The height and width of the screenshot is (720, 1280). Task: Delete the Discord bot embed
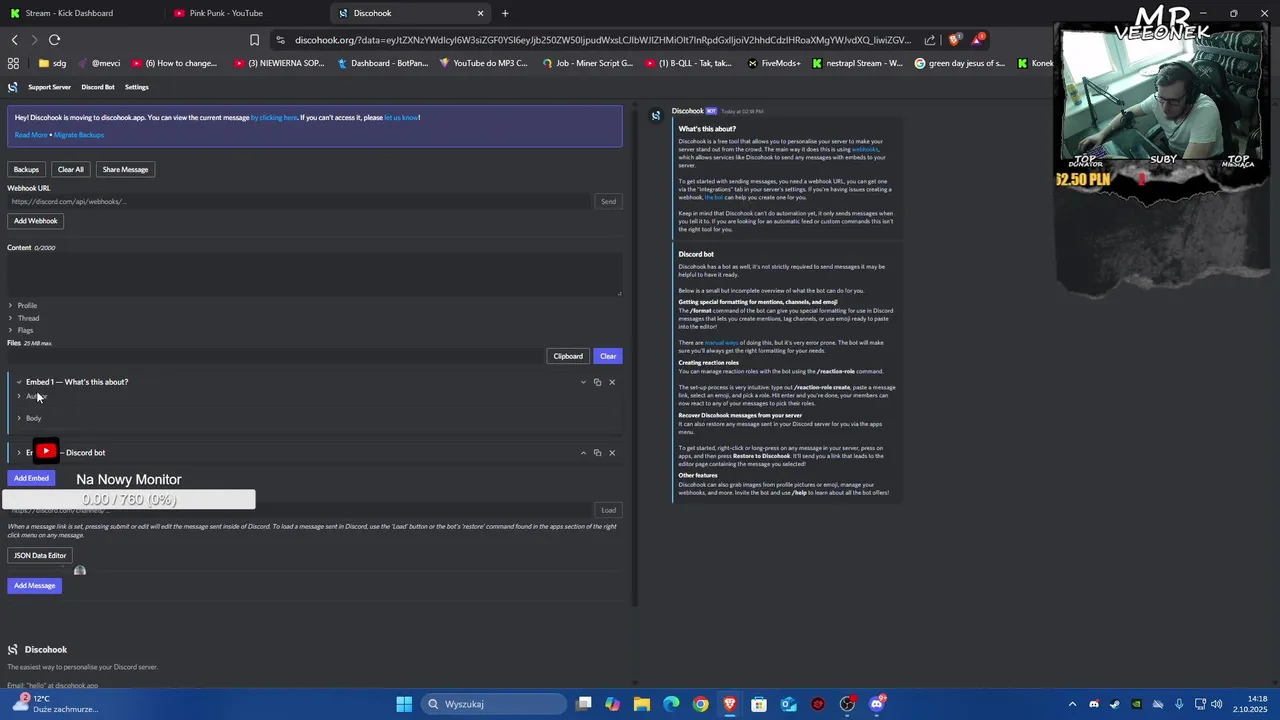[612, 453]
